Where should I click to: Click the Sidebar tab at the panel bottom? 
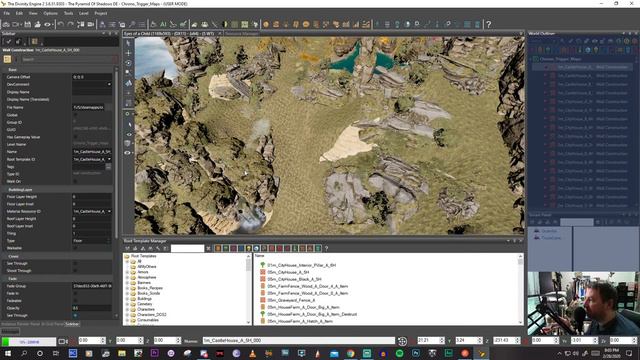[x=72, y=324]
